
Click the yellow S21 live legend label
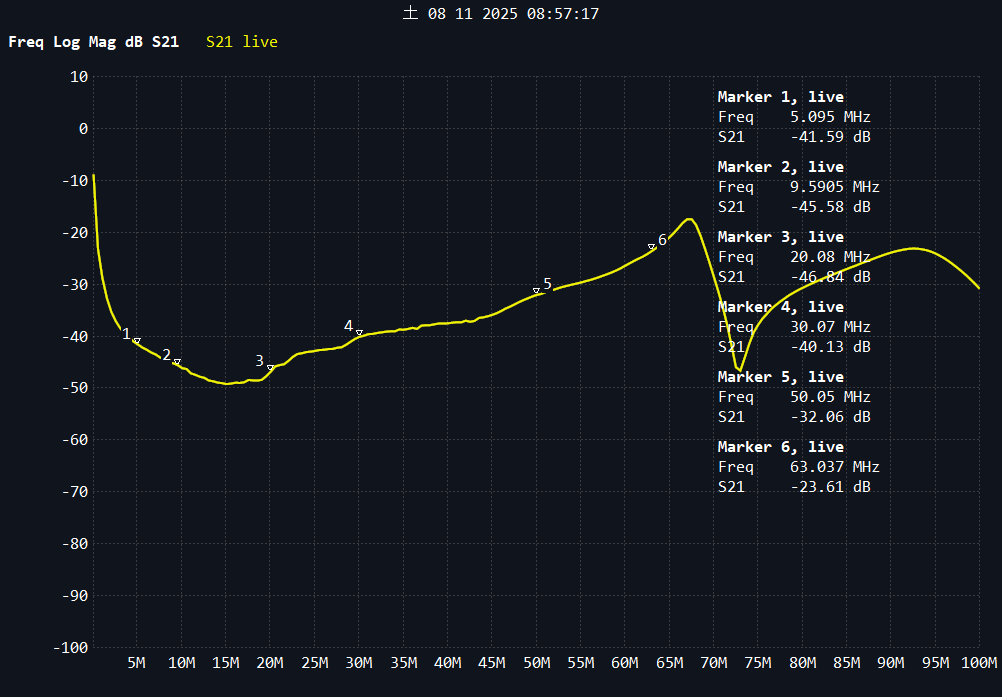click(241, 42)
